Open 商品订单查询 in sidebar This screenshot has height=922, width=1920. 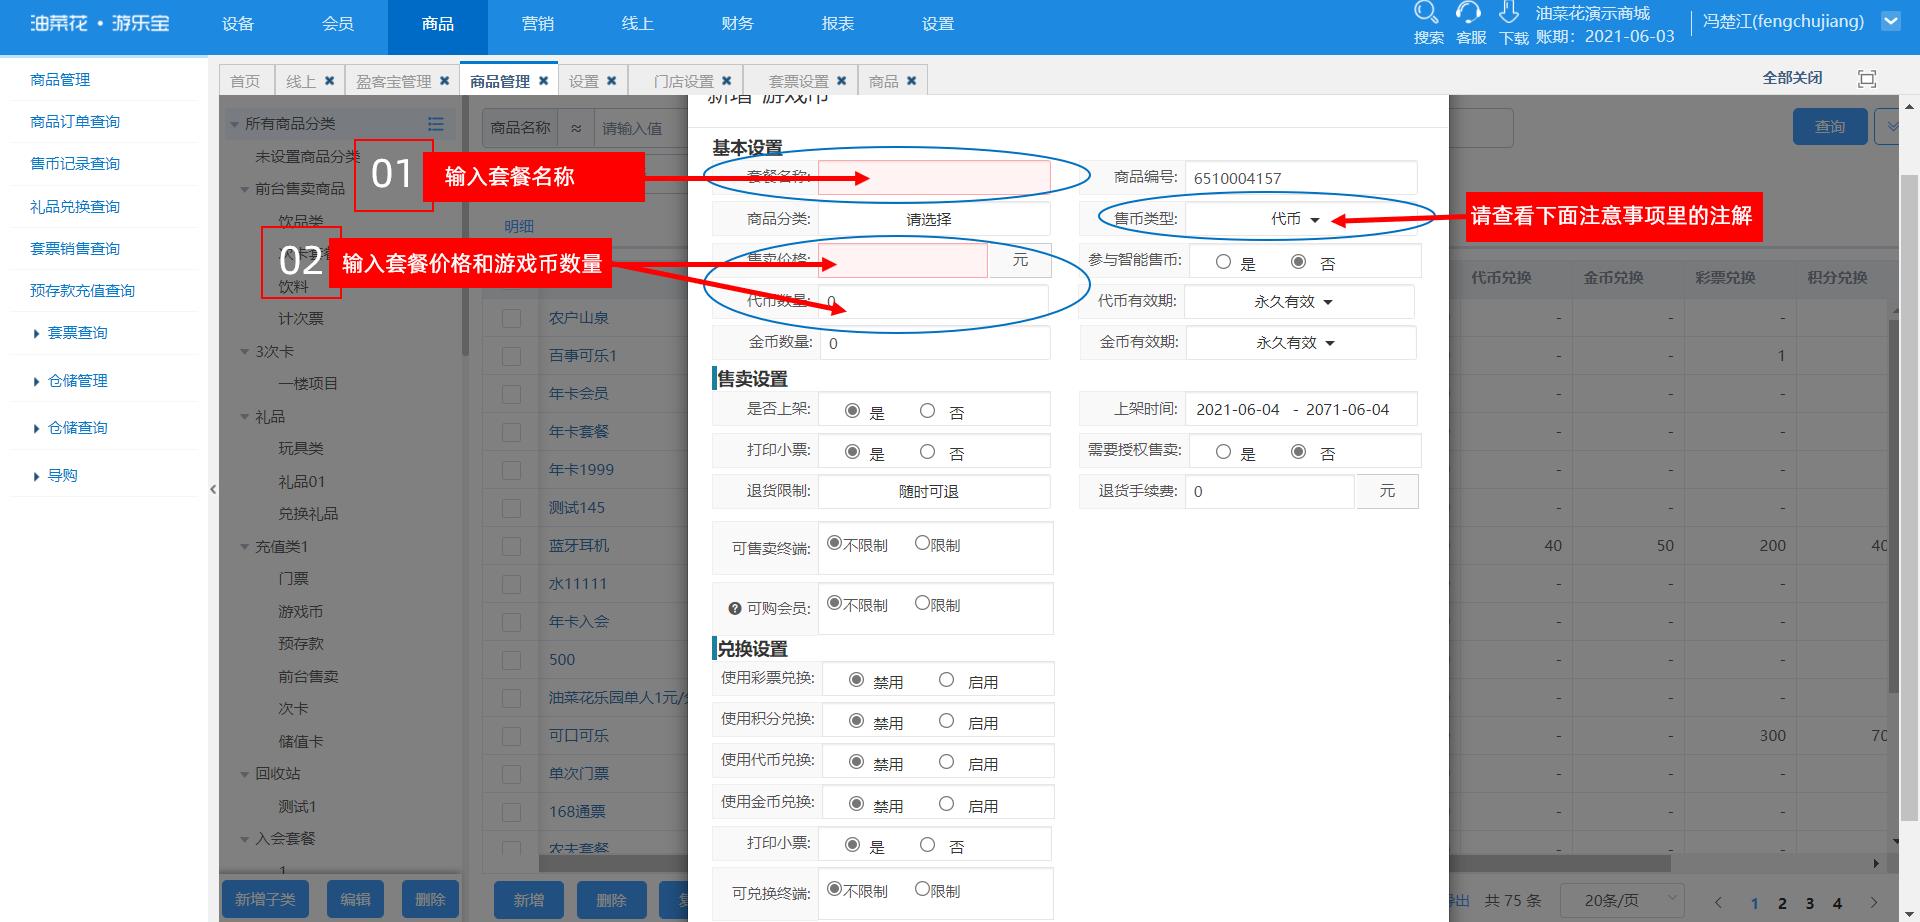(75, 122)
